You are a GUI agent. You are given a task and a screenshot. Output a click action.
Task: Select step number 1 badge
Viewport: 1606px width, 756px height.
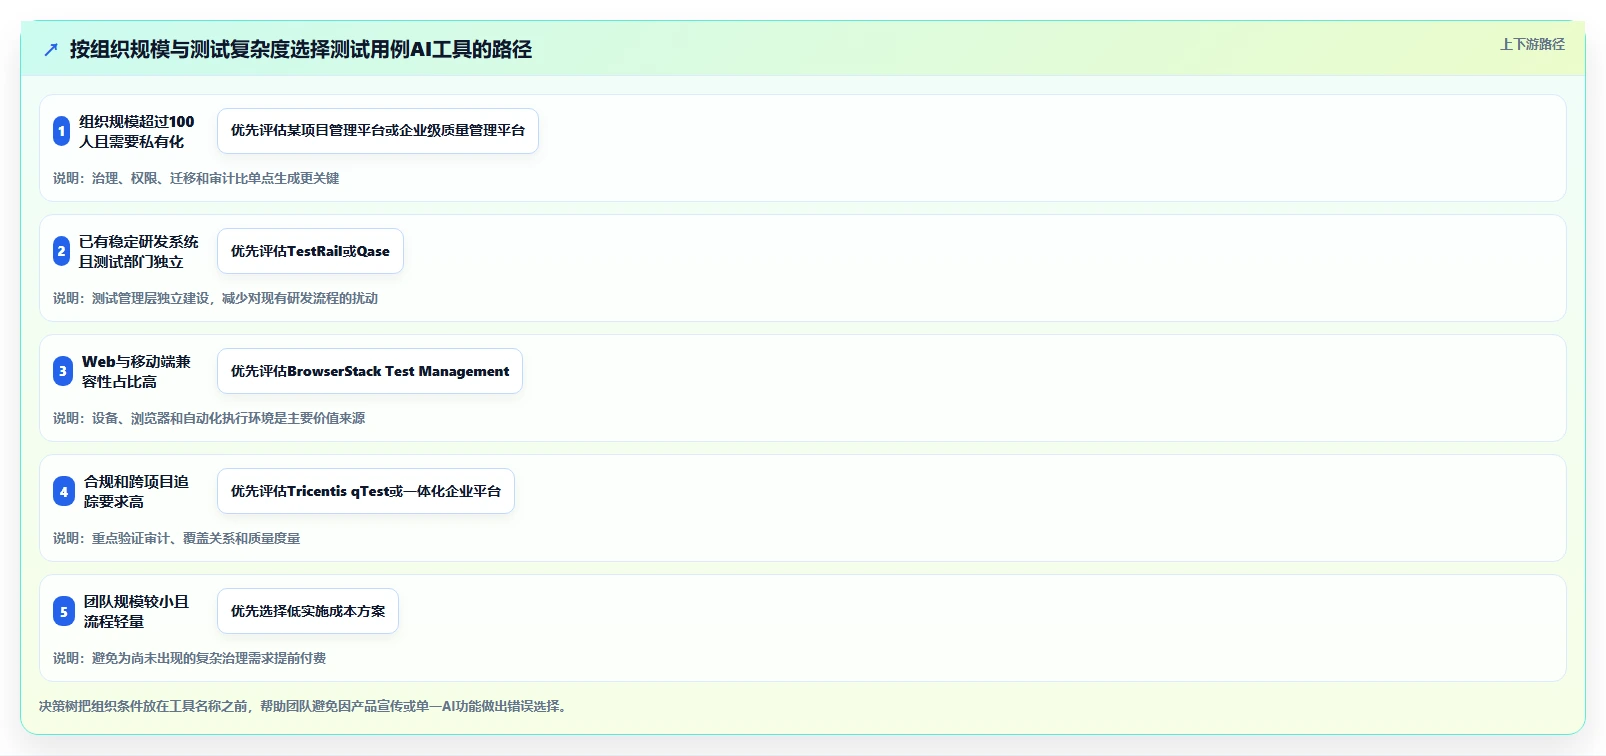(x=62, y=131)
